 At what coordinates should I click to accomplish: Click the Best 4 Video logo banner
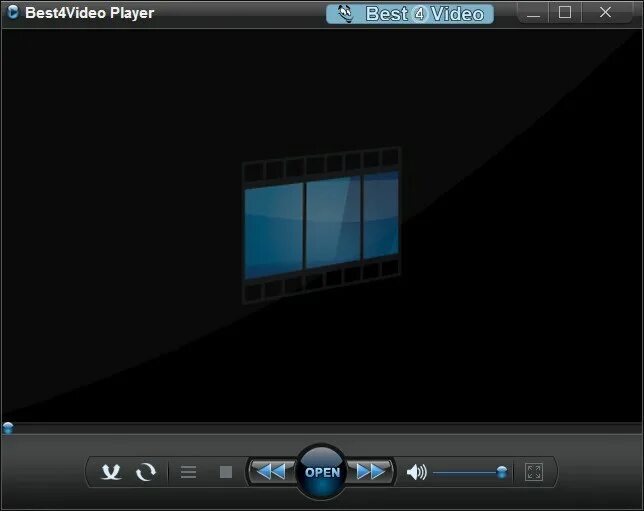(x=410, y=14)
